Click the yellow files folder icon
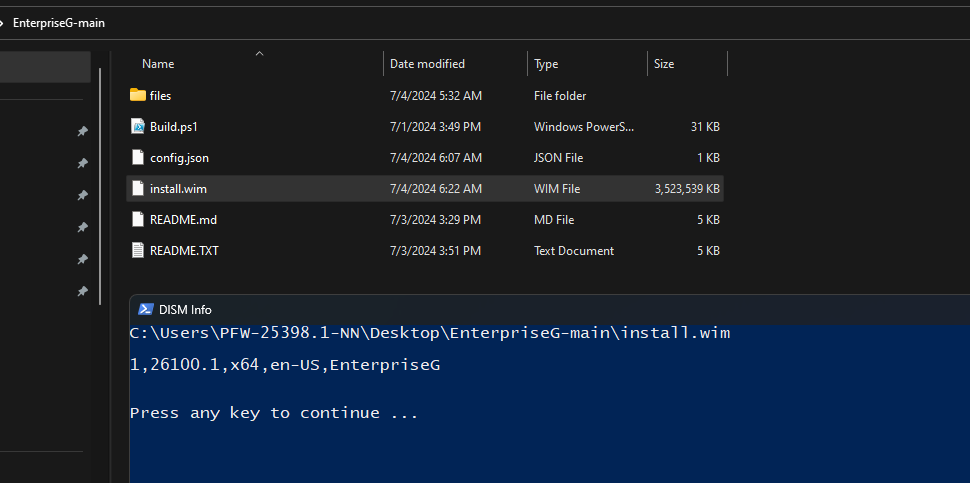This screenshot has height=483, width=970. [x=138, y=96]
